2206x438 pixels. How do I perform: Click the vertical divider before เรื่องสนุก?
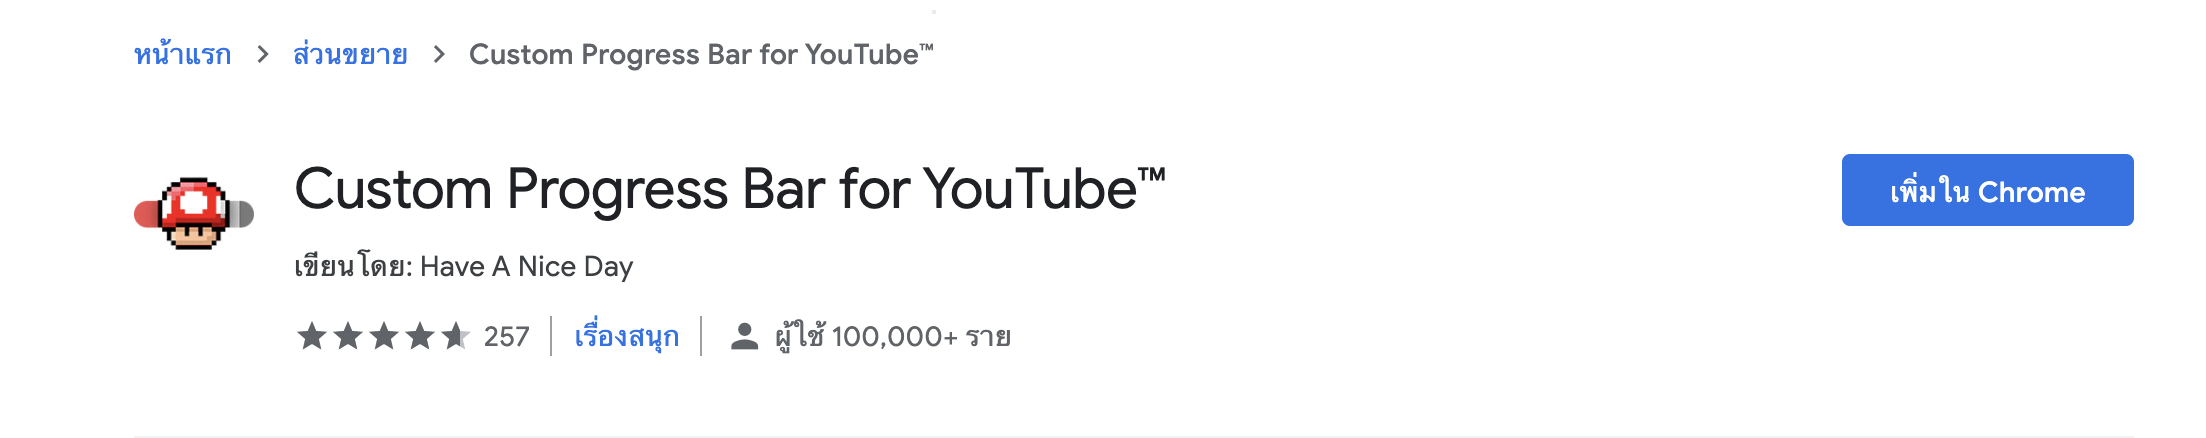[551, 336]
